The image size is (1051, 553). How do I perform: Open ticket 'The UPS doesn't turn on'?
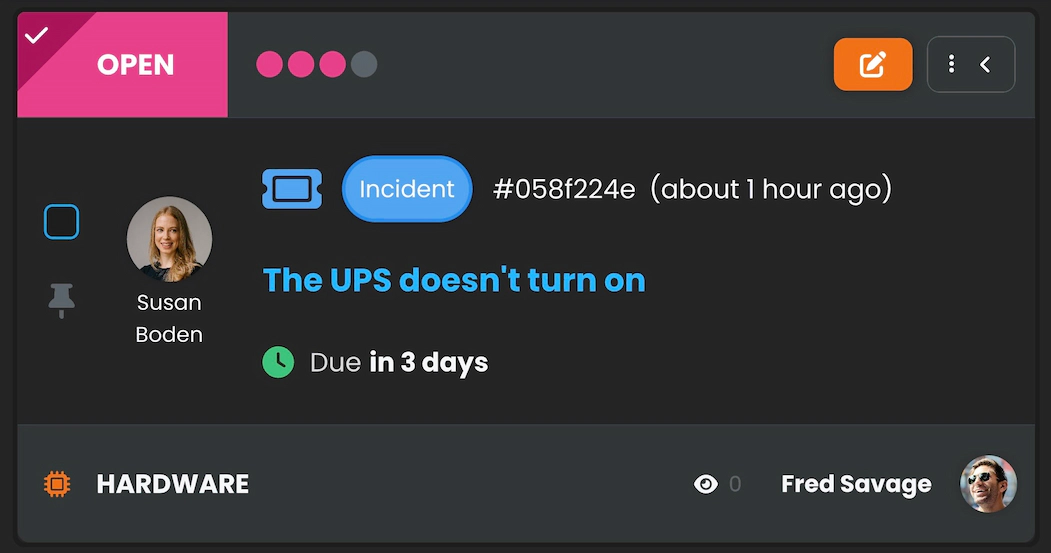coord(454,280)
